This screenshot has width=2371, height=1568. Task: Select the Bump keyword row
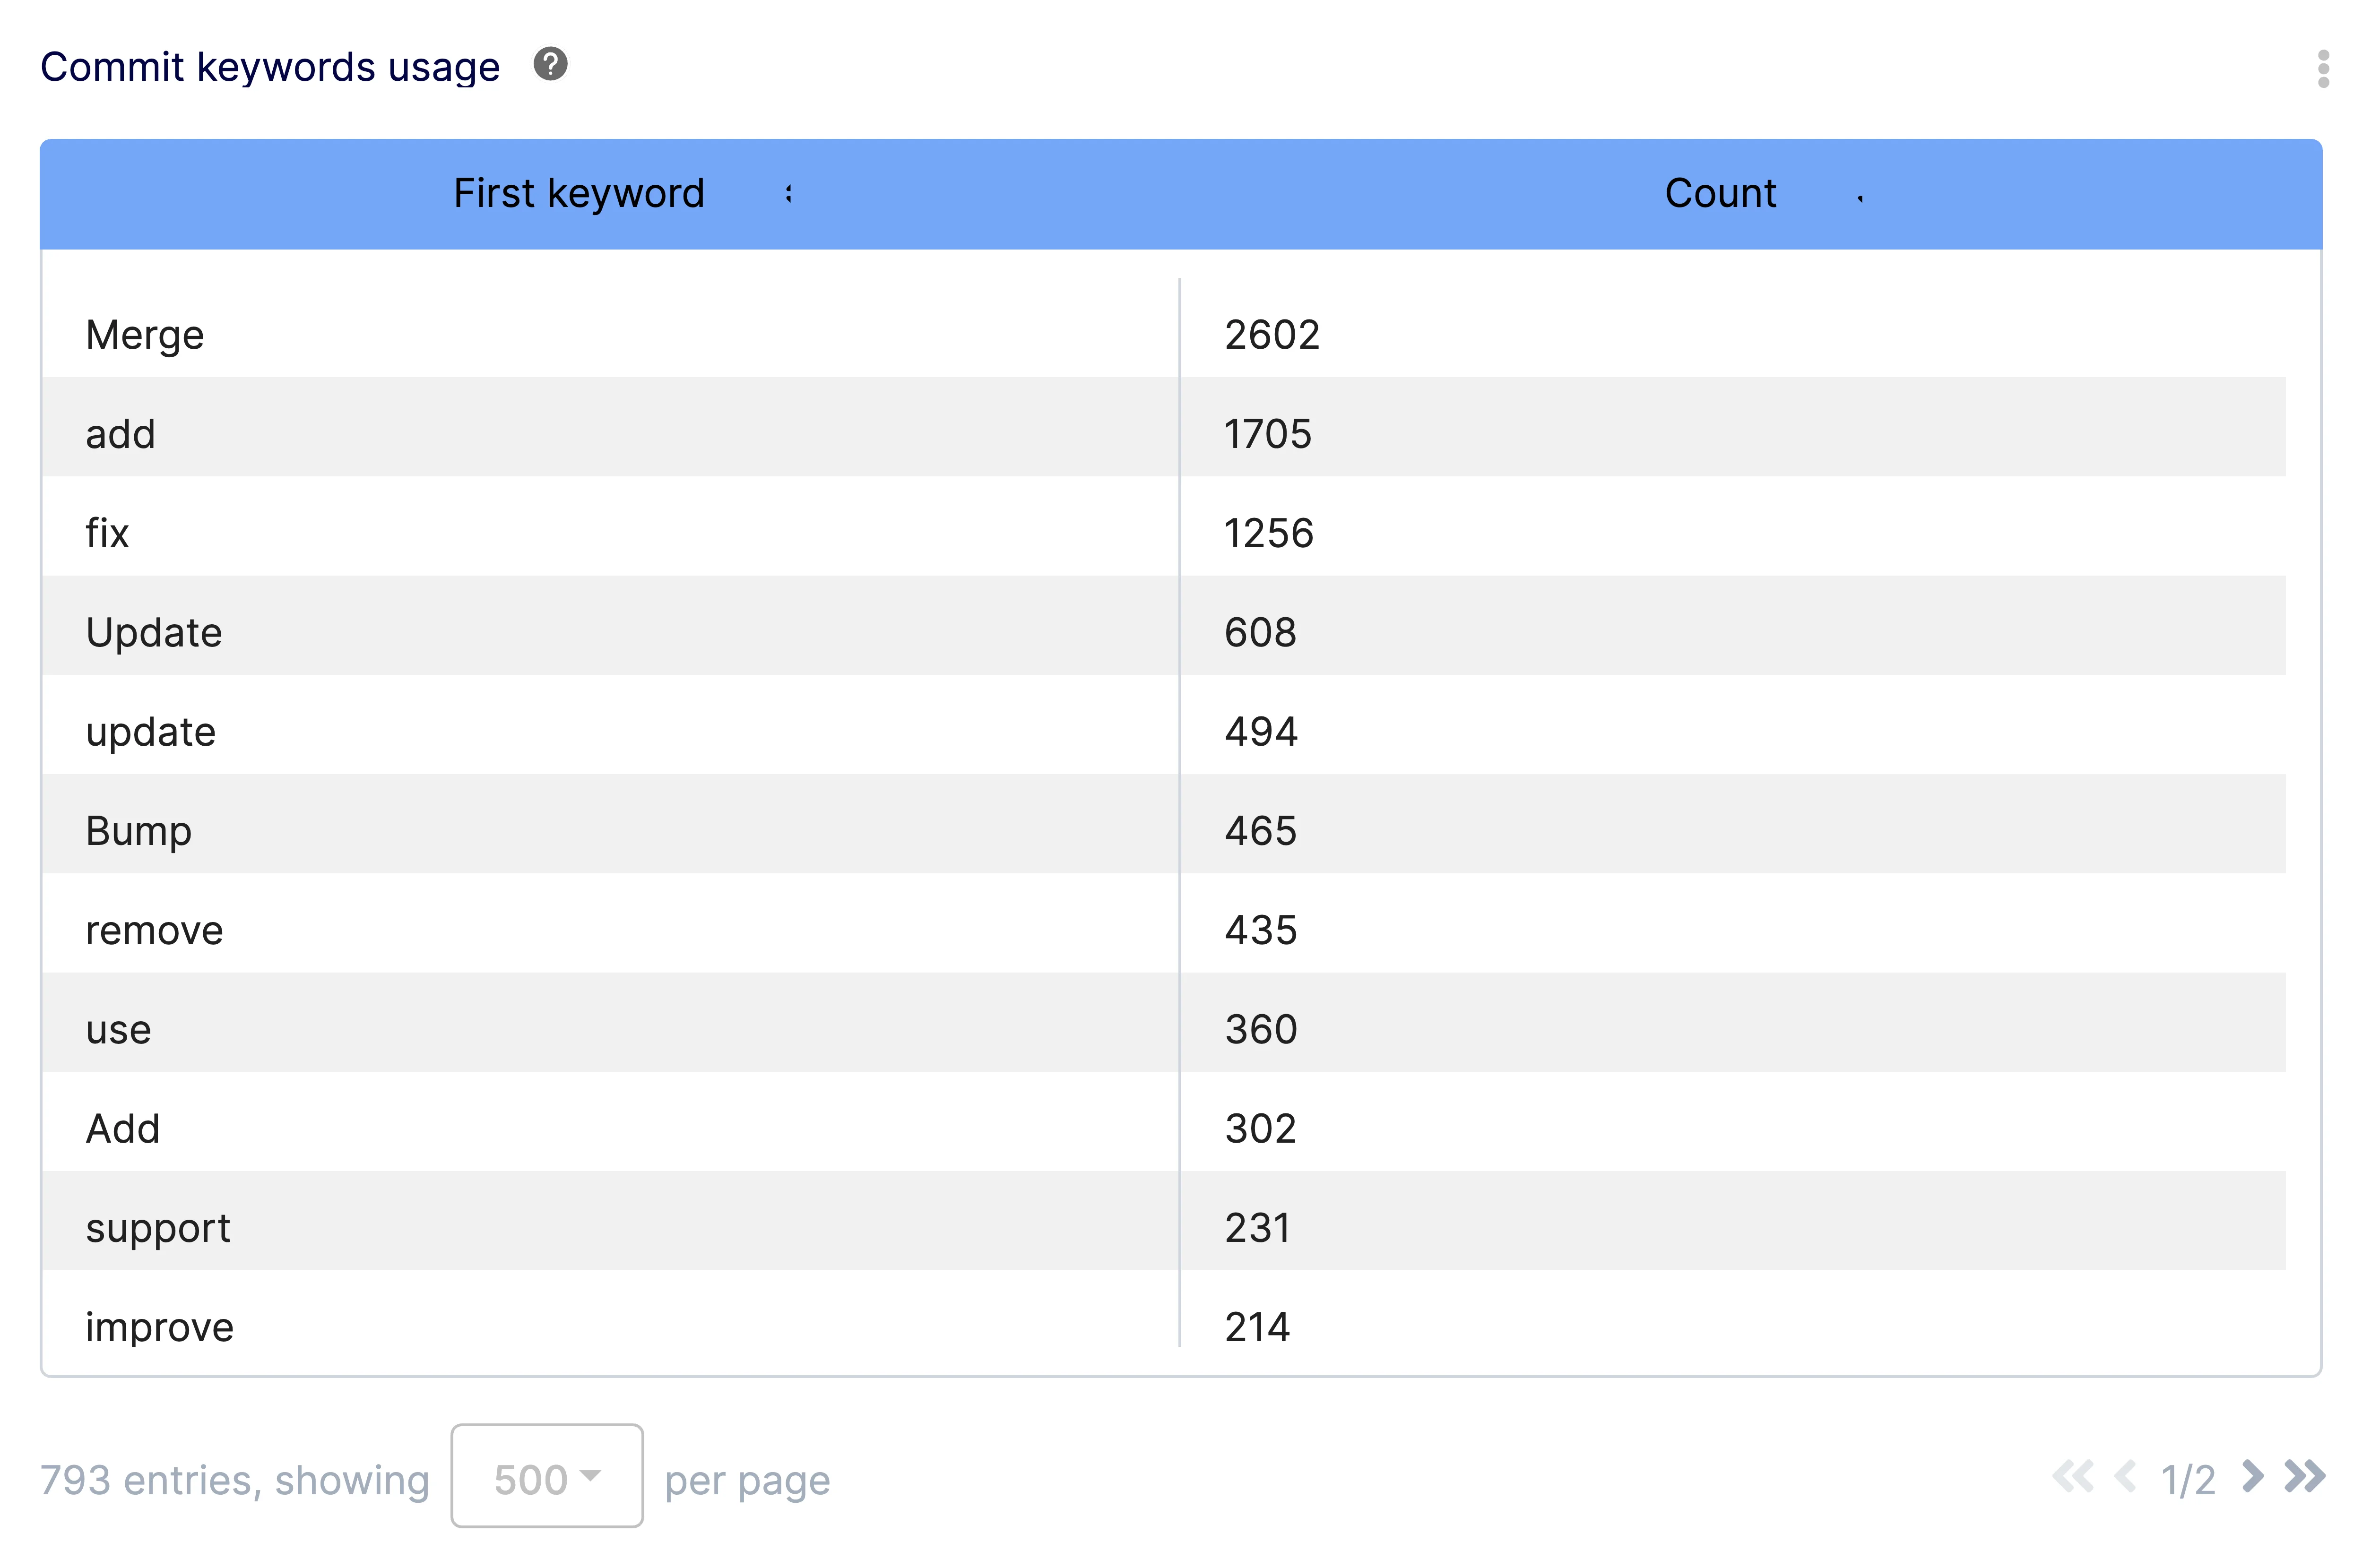(138, 830)
